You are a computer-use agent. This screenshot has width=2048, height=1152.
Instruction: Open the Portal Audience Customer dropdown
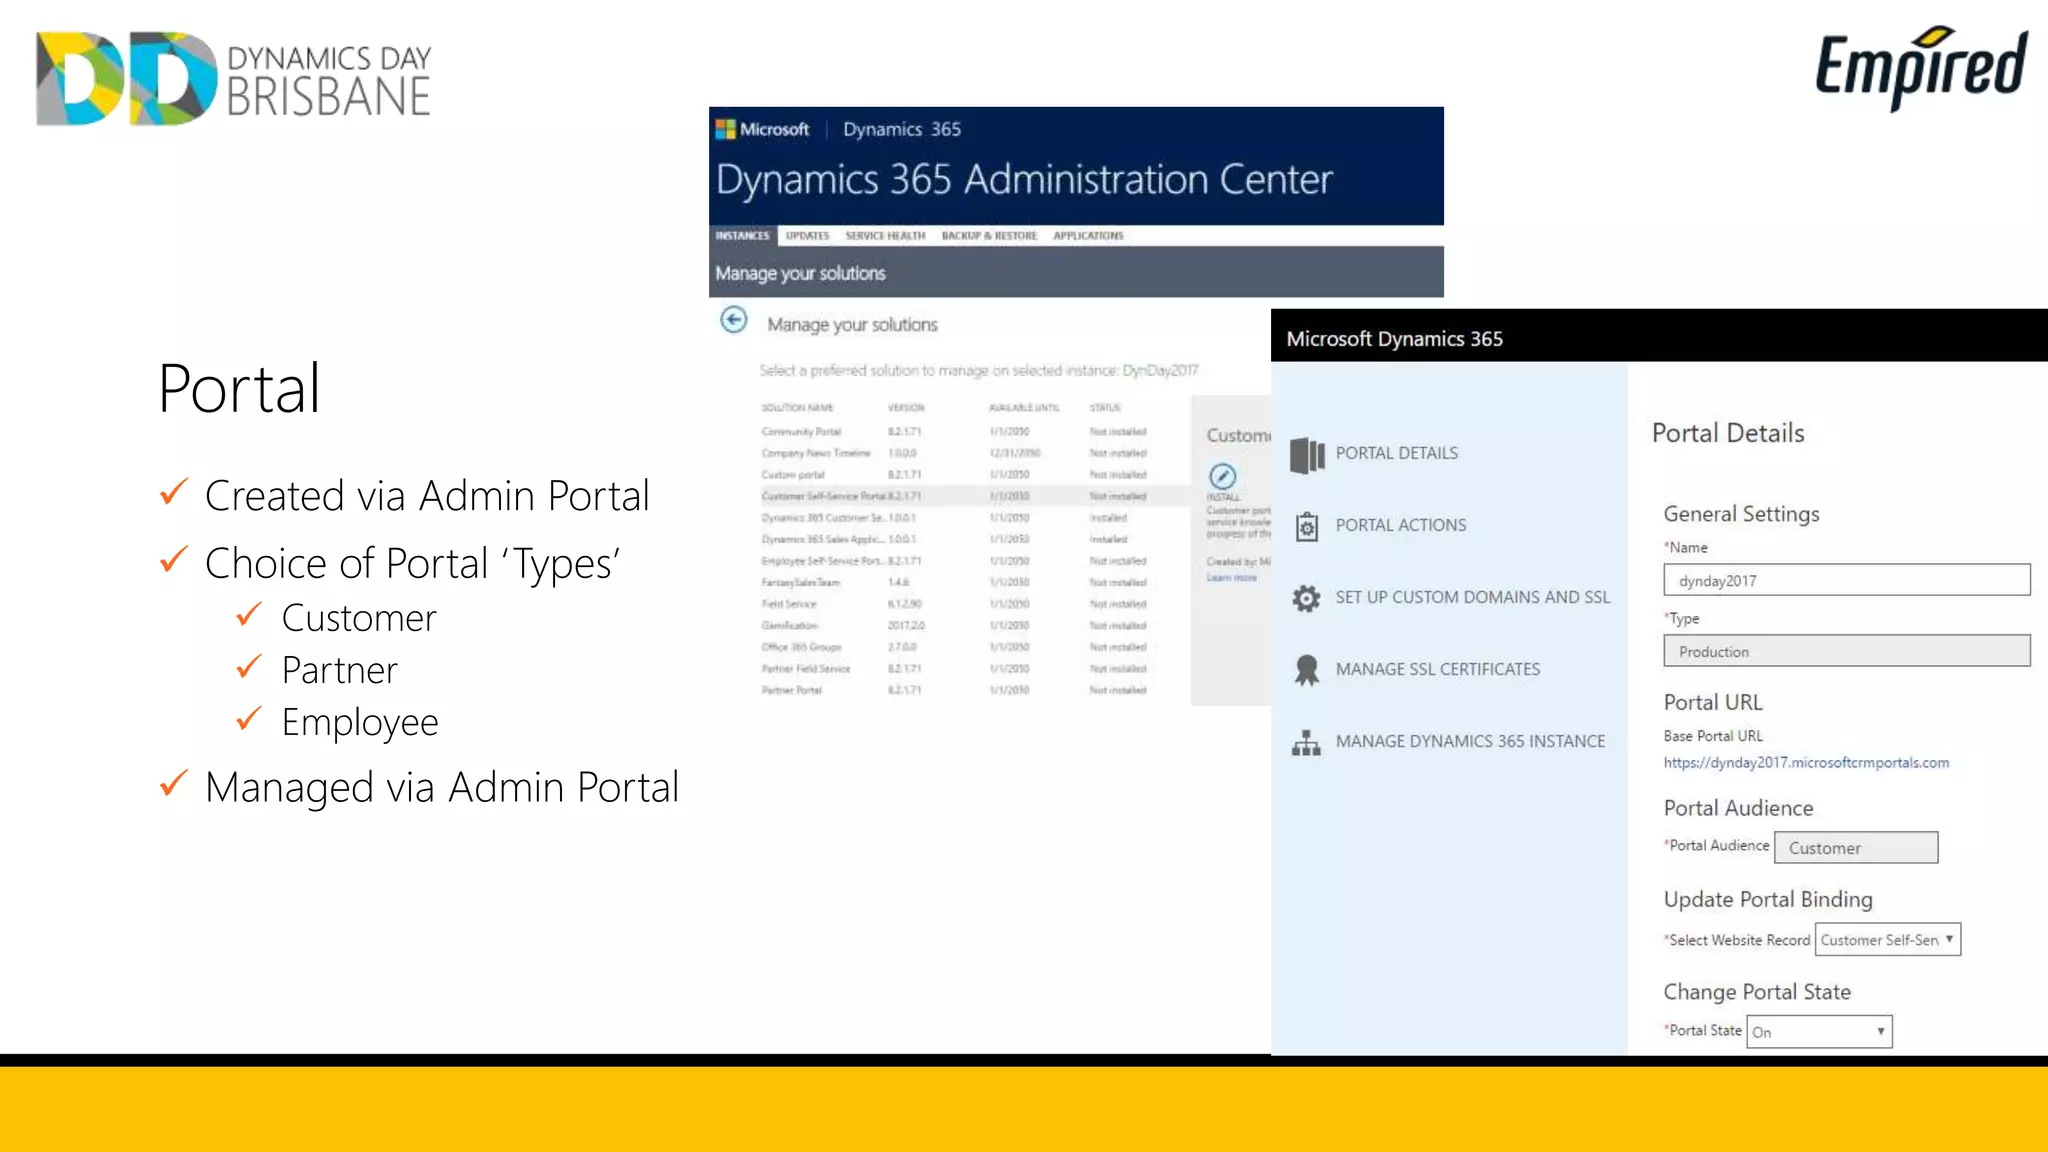[1856, 847]
